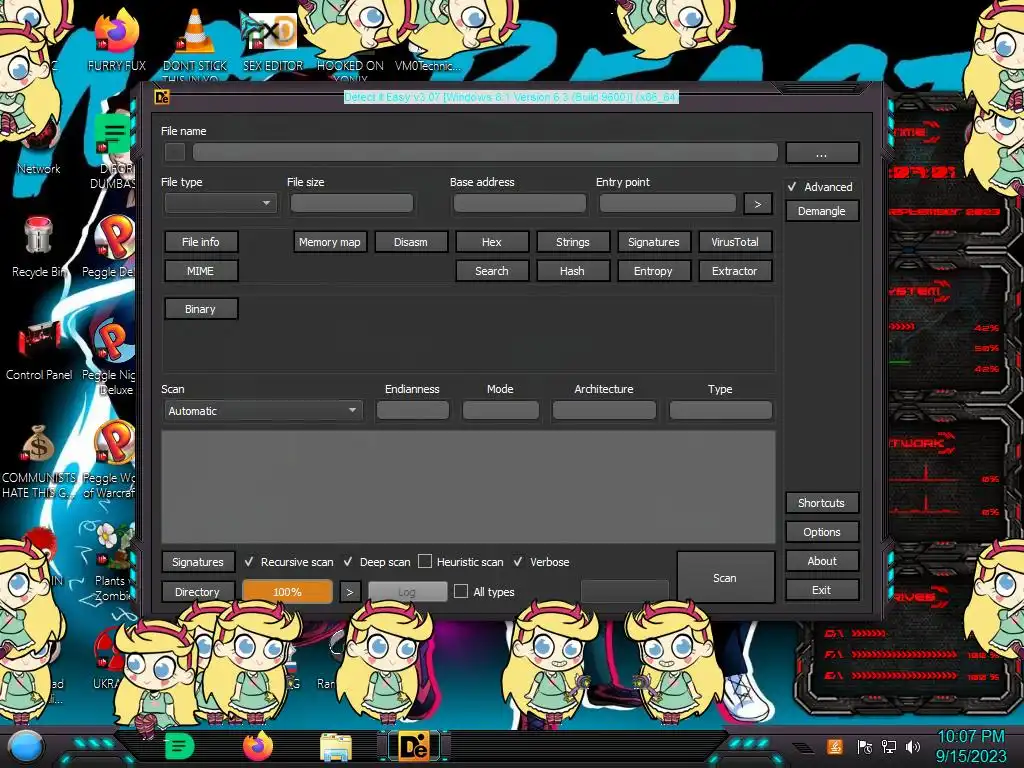Click the Entry point field
The image size is (1024, 768).
[x=667, y=203]
